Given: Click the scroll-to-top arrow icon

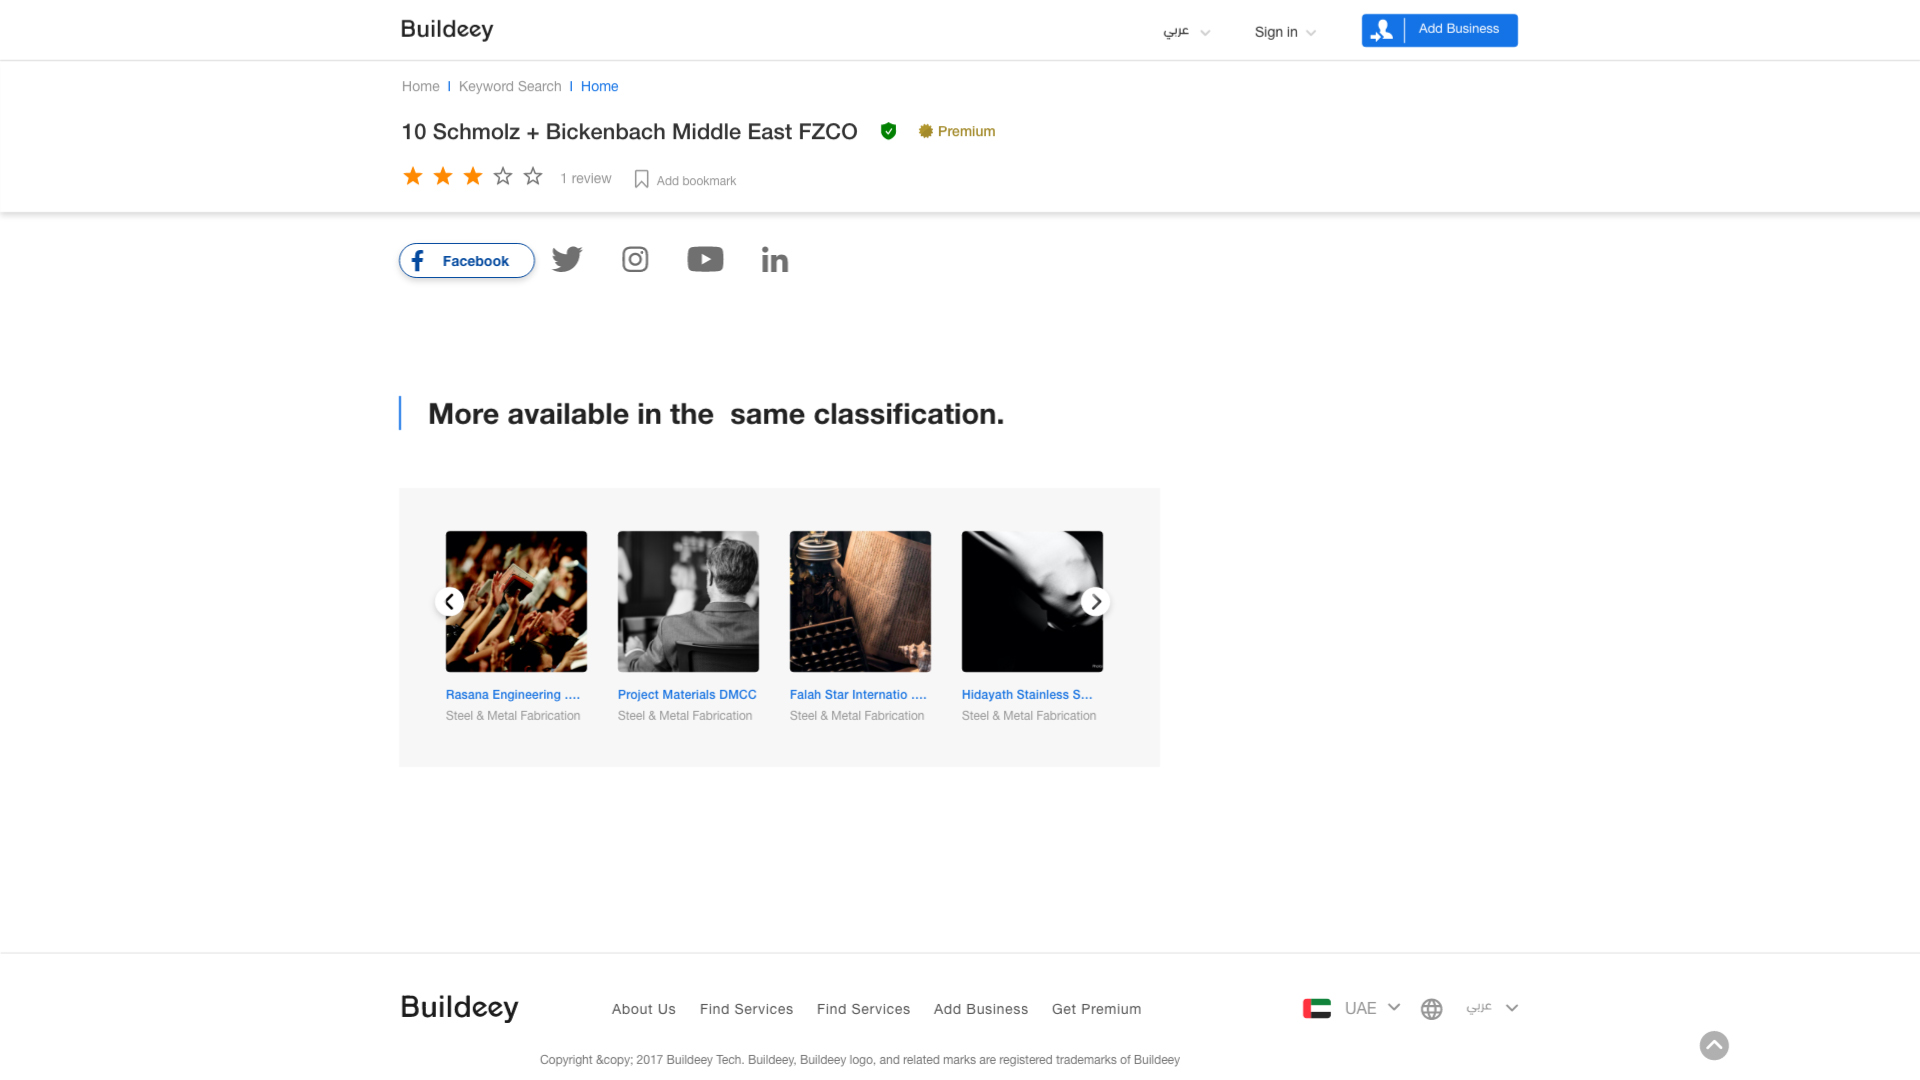Looking at the screenshot, I should 1714,1046.
